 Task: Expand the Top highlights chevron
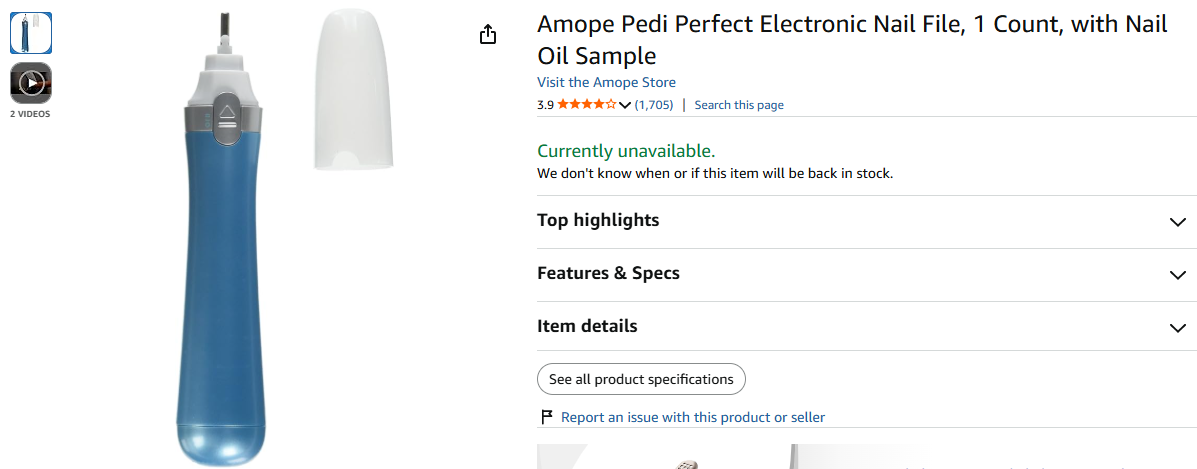click(1178, 222)
